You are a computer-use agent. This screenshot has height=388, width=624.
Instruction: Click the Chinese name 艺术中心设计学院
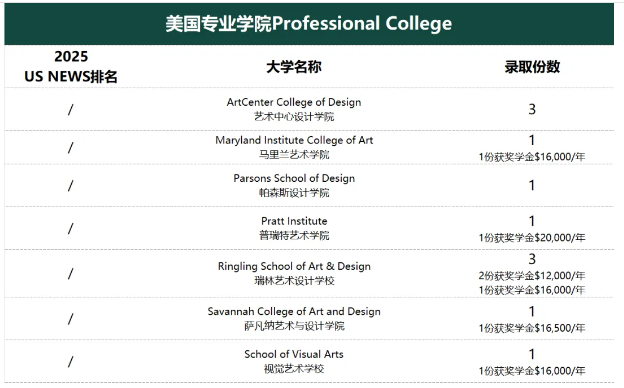coord(294,117)
